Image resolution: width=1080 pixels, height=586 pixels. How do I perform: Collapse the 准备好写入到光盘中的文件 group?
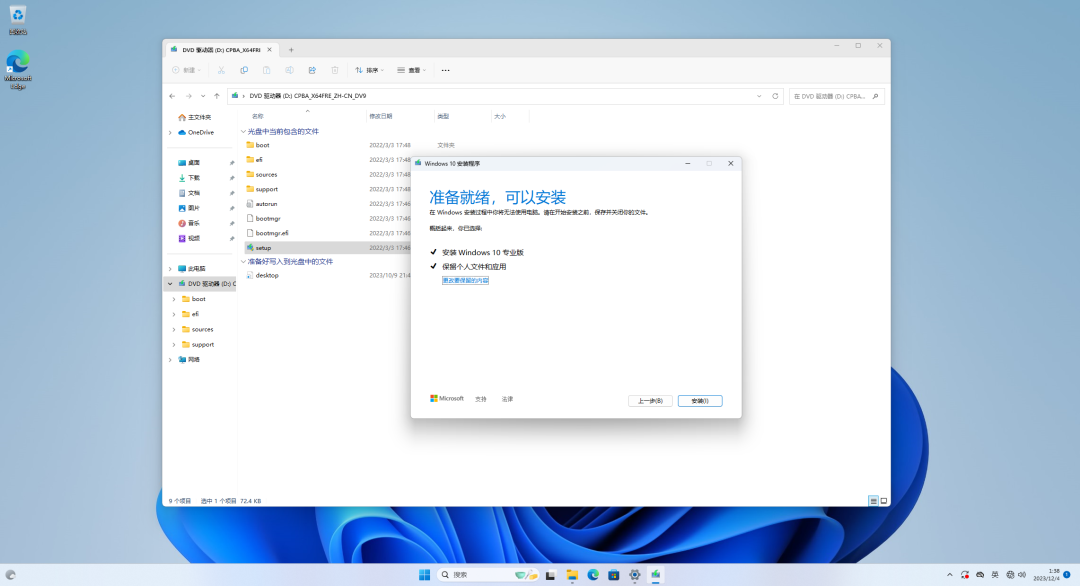243,262
